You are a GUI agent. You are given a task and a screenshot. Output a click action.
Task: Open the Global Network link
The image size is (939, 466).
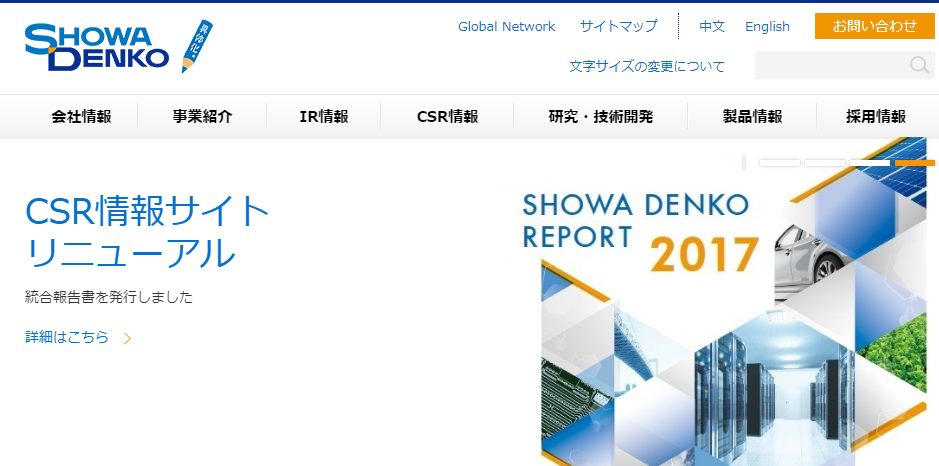pyautogui.click(x=507, y=26)
